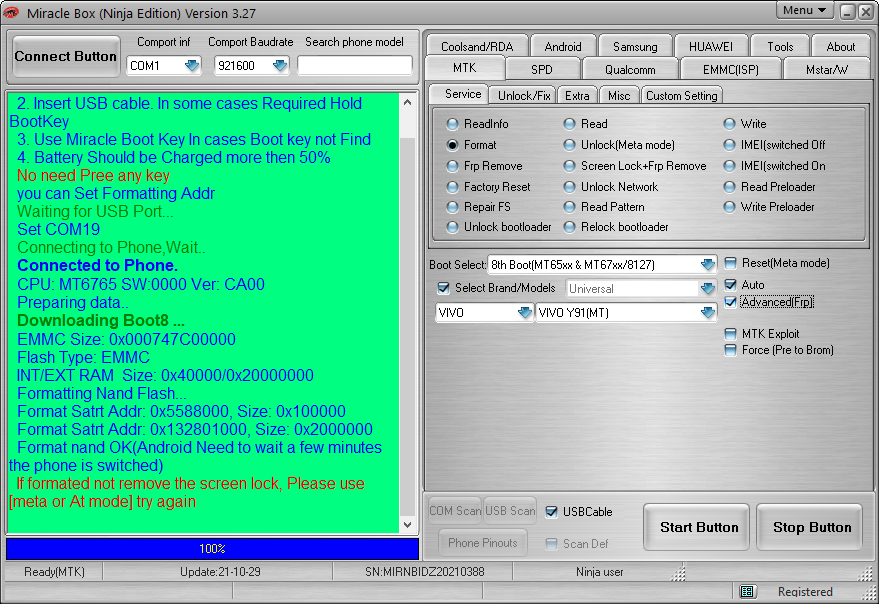Enable Force (Pre to Brom) checkbox
Image resolution: width=879 pixels, height=604 pixels.
click(730, 351)
